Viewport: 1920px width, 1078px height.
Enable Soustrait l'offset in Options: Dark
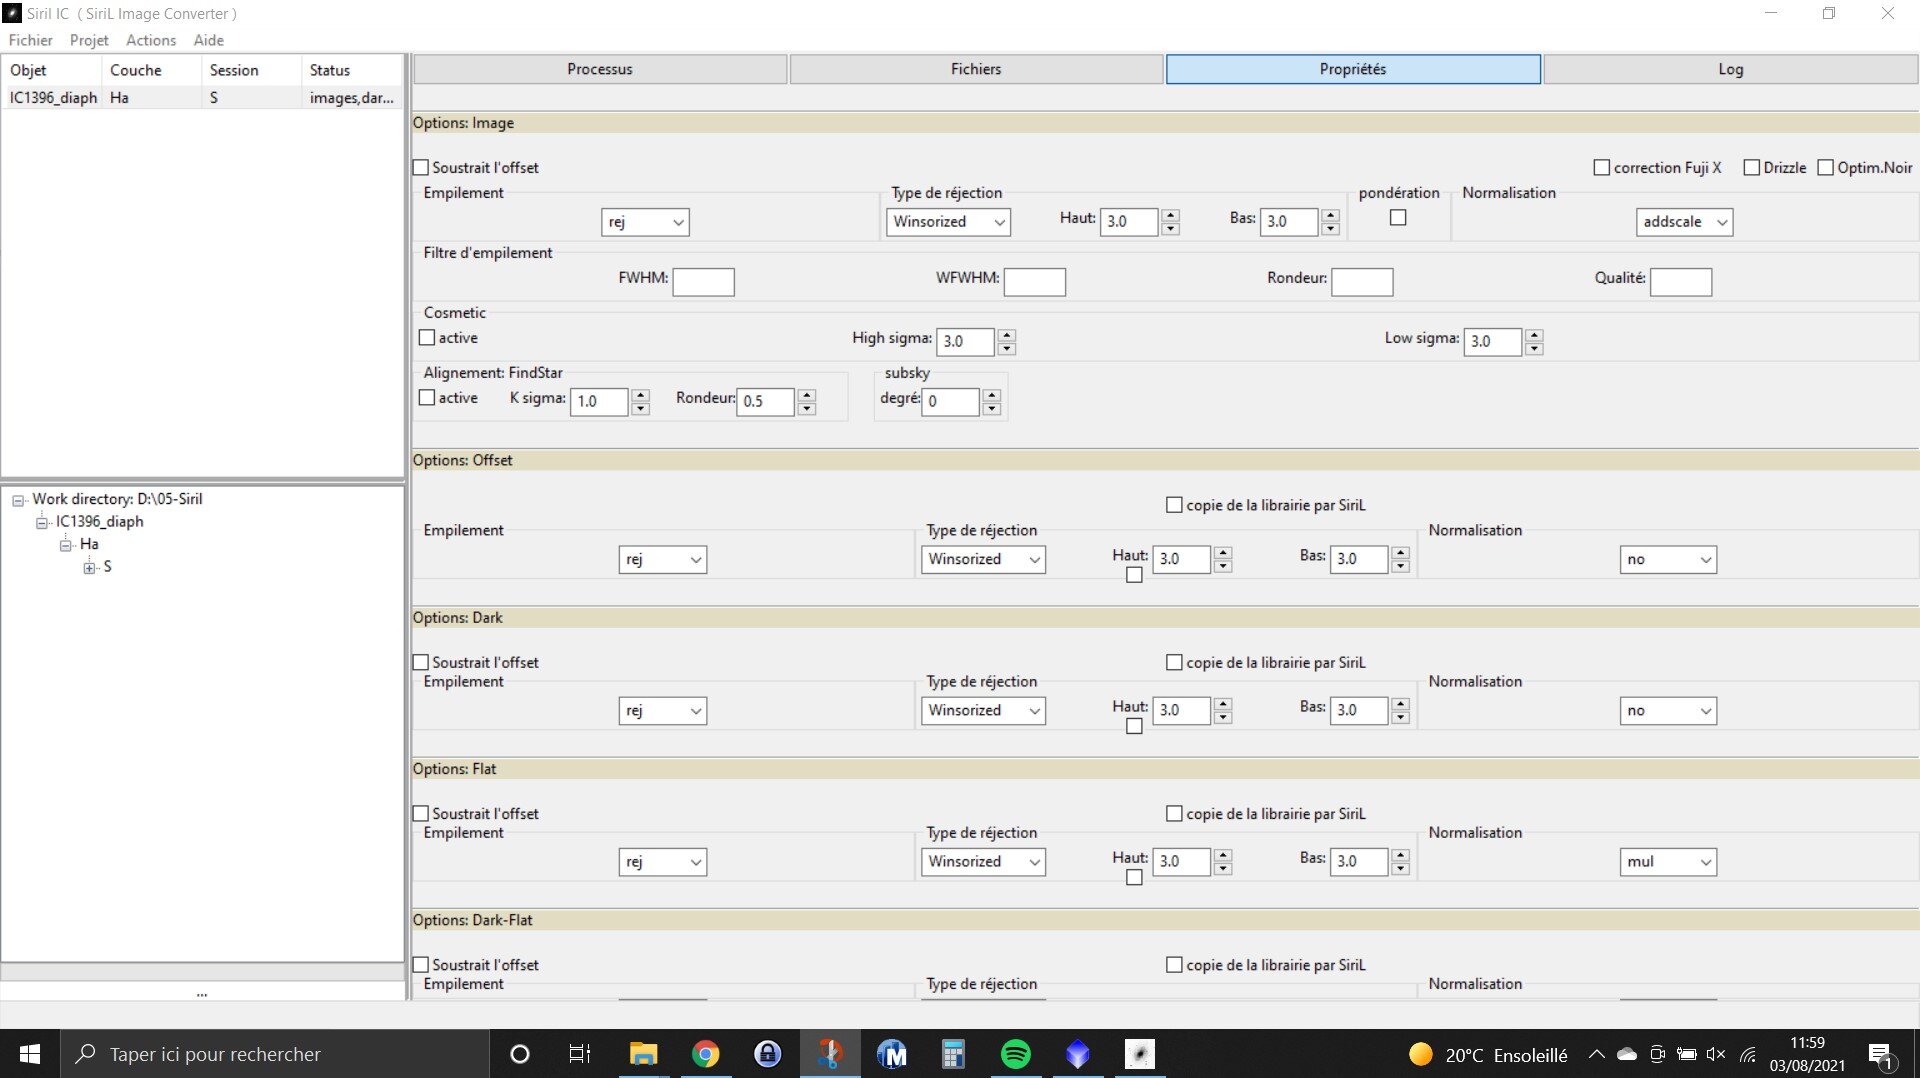(x=421, y=663)
